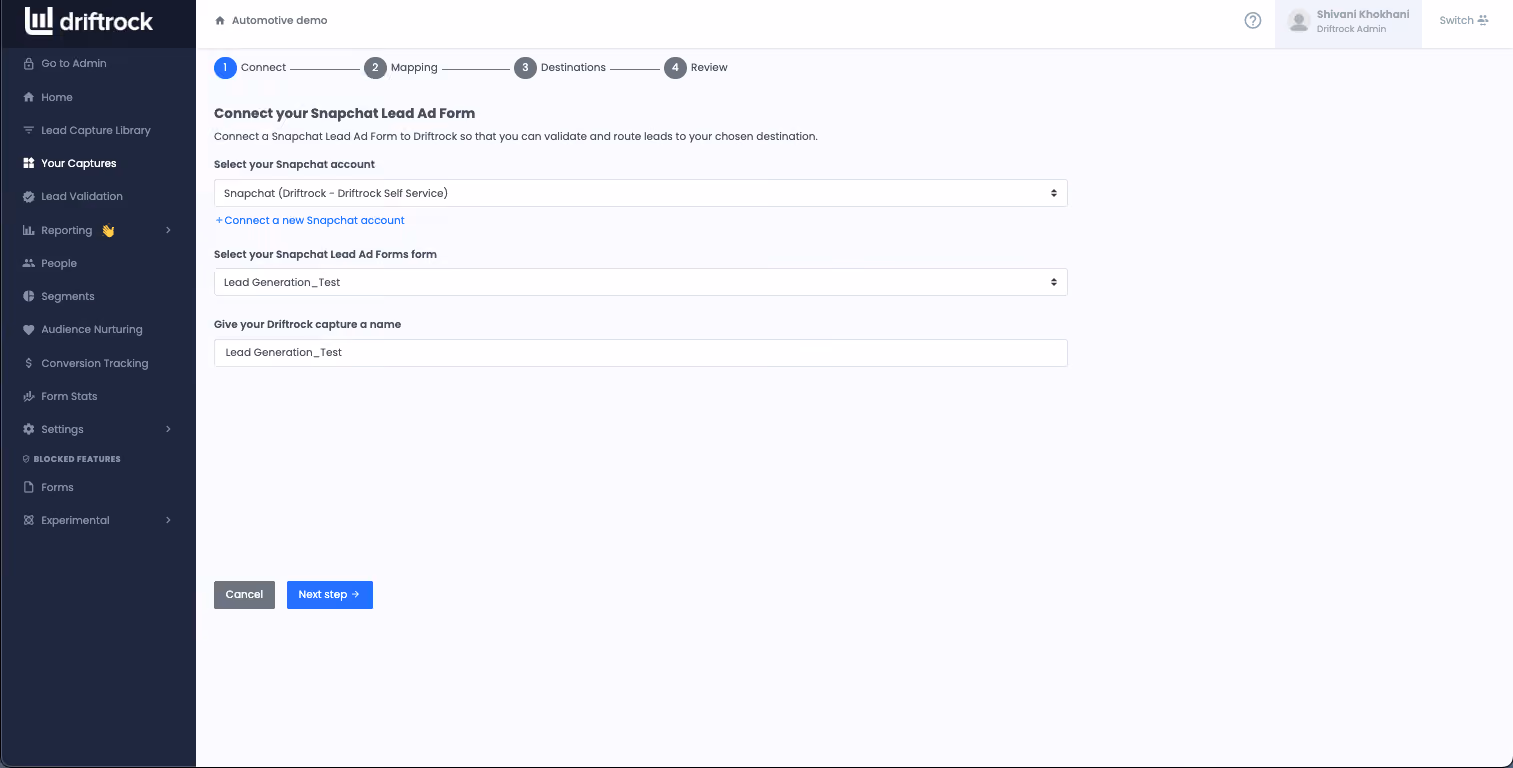Open Shivani Khokhani user profile menu

(1348, 22)
